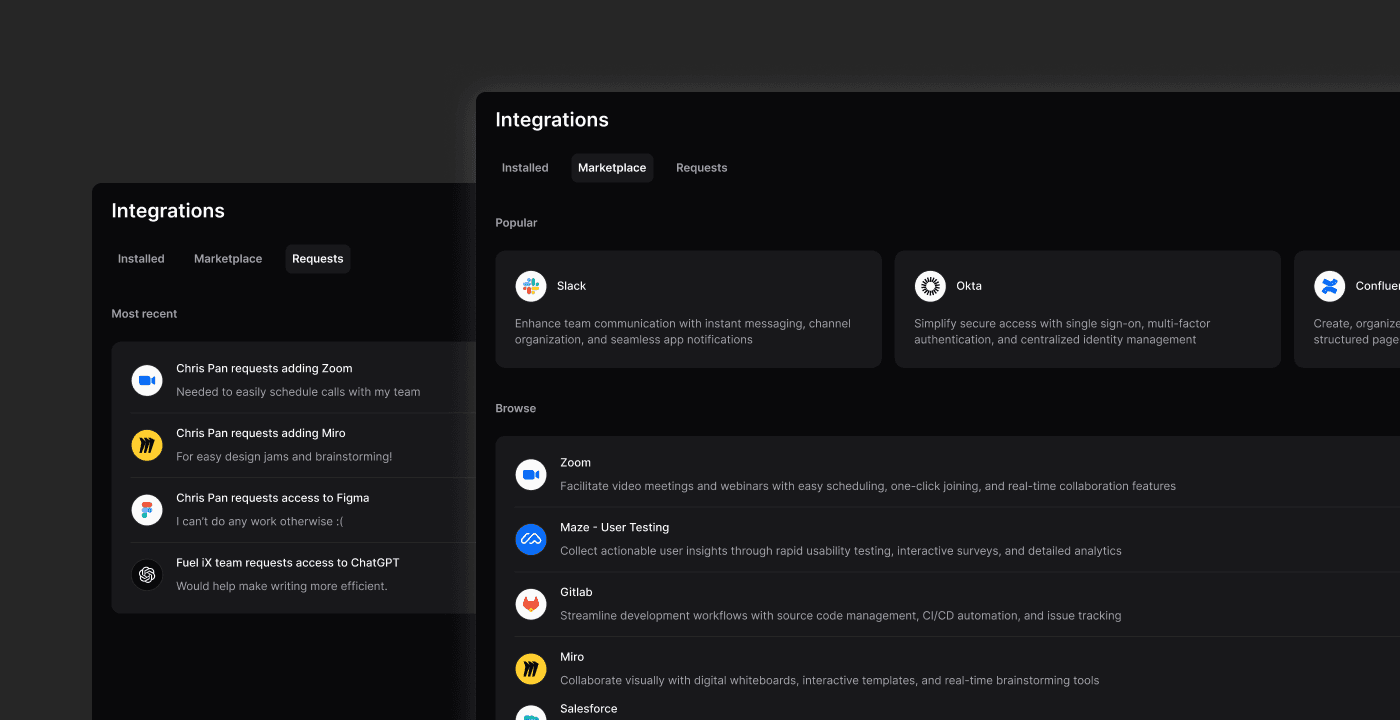Select the Maze - User Testing title

[x=614, y=527]
